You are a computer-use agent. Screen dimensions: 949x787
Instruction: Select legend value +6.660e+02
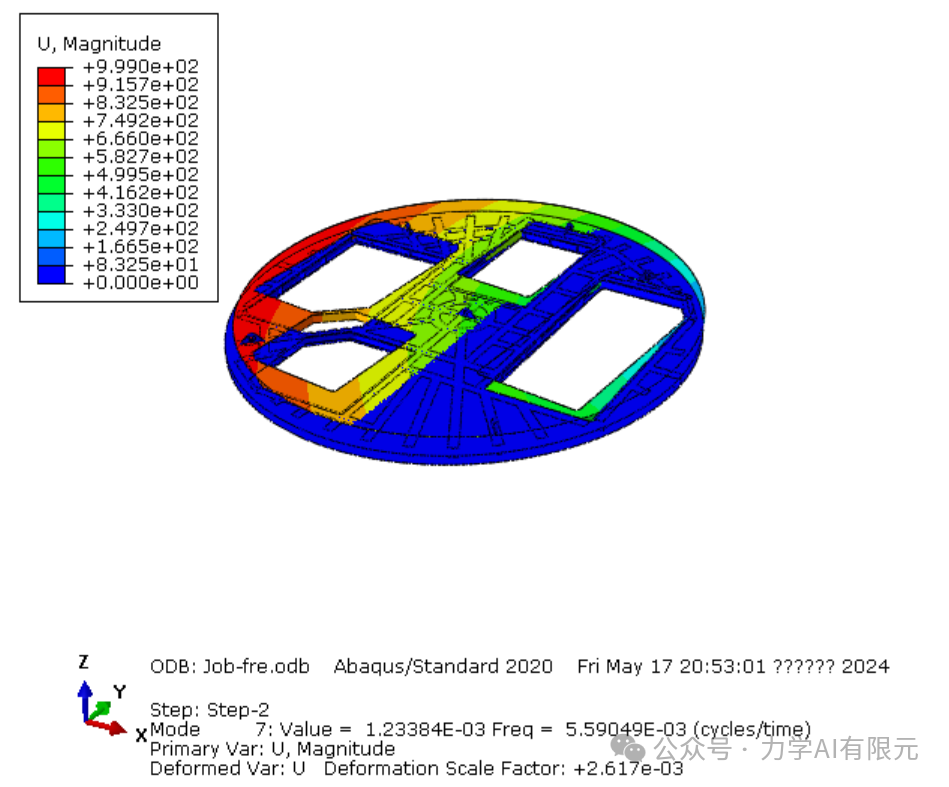click(140, 139)
